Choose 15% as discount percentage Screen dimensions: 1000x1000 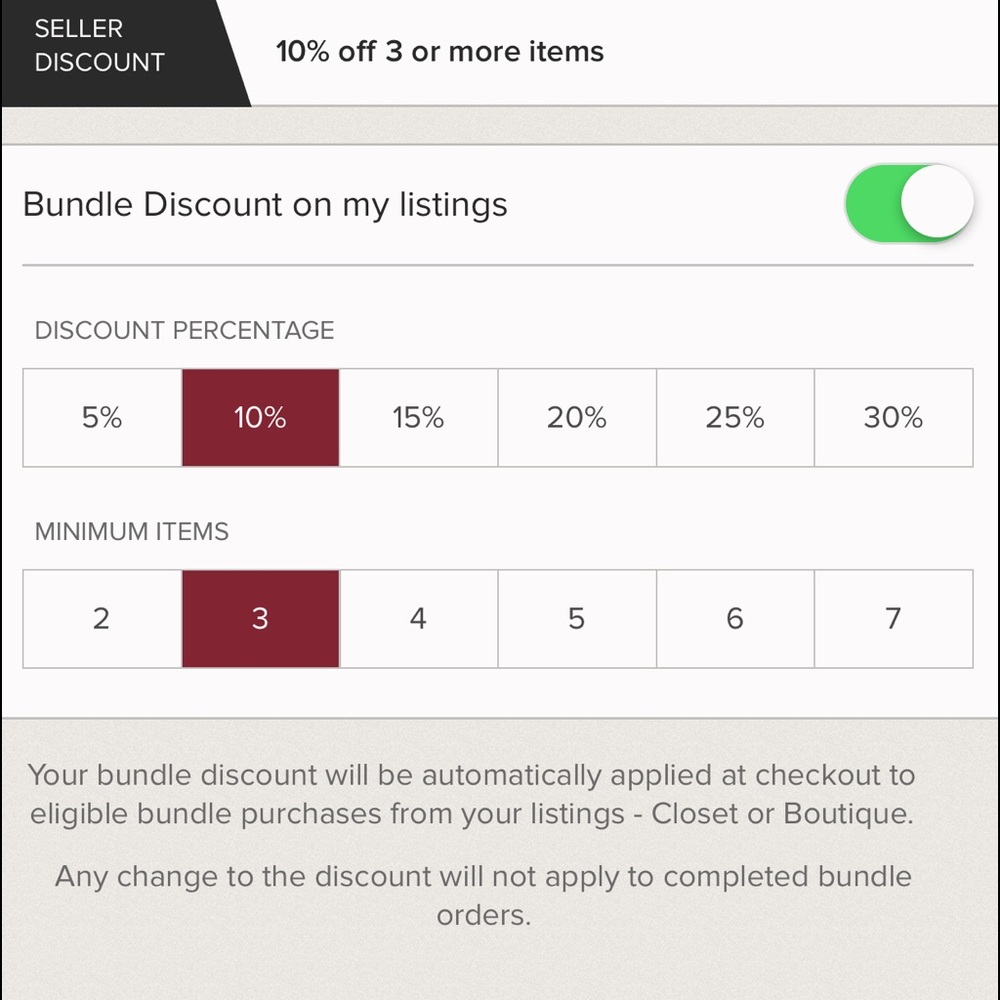(x=418, y=417)
